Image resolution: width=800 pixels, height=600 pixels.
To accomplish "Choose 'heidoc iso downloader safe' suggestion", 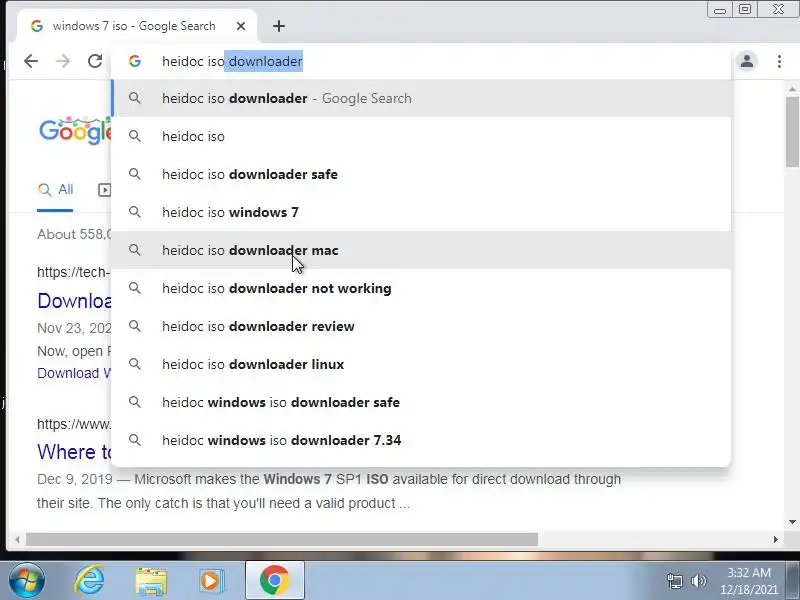I will (421, 174).
